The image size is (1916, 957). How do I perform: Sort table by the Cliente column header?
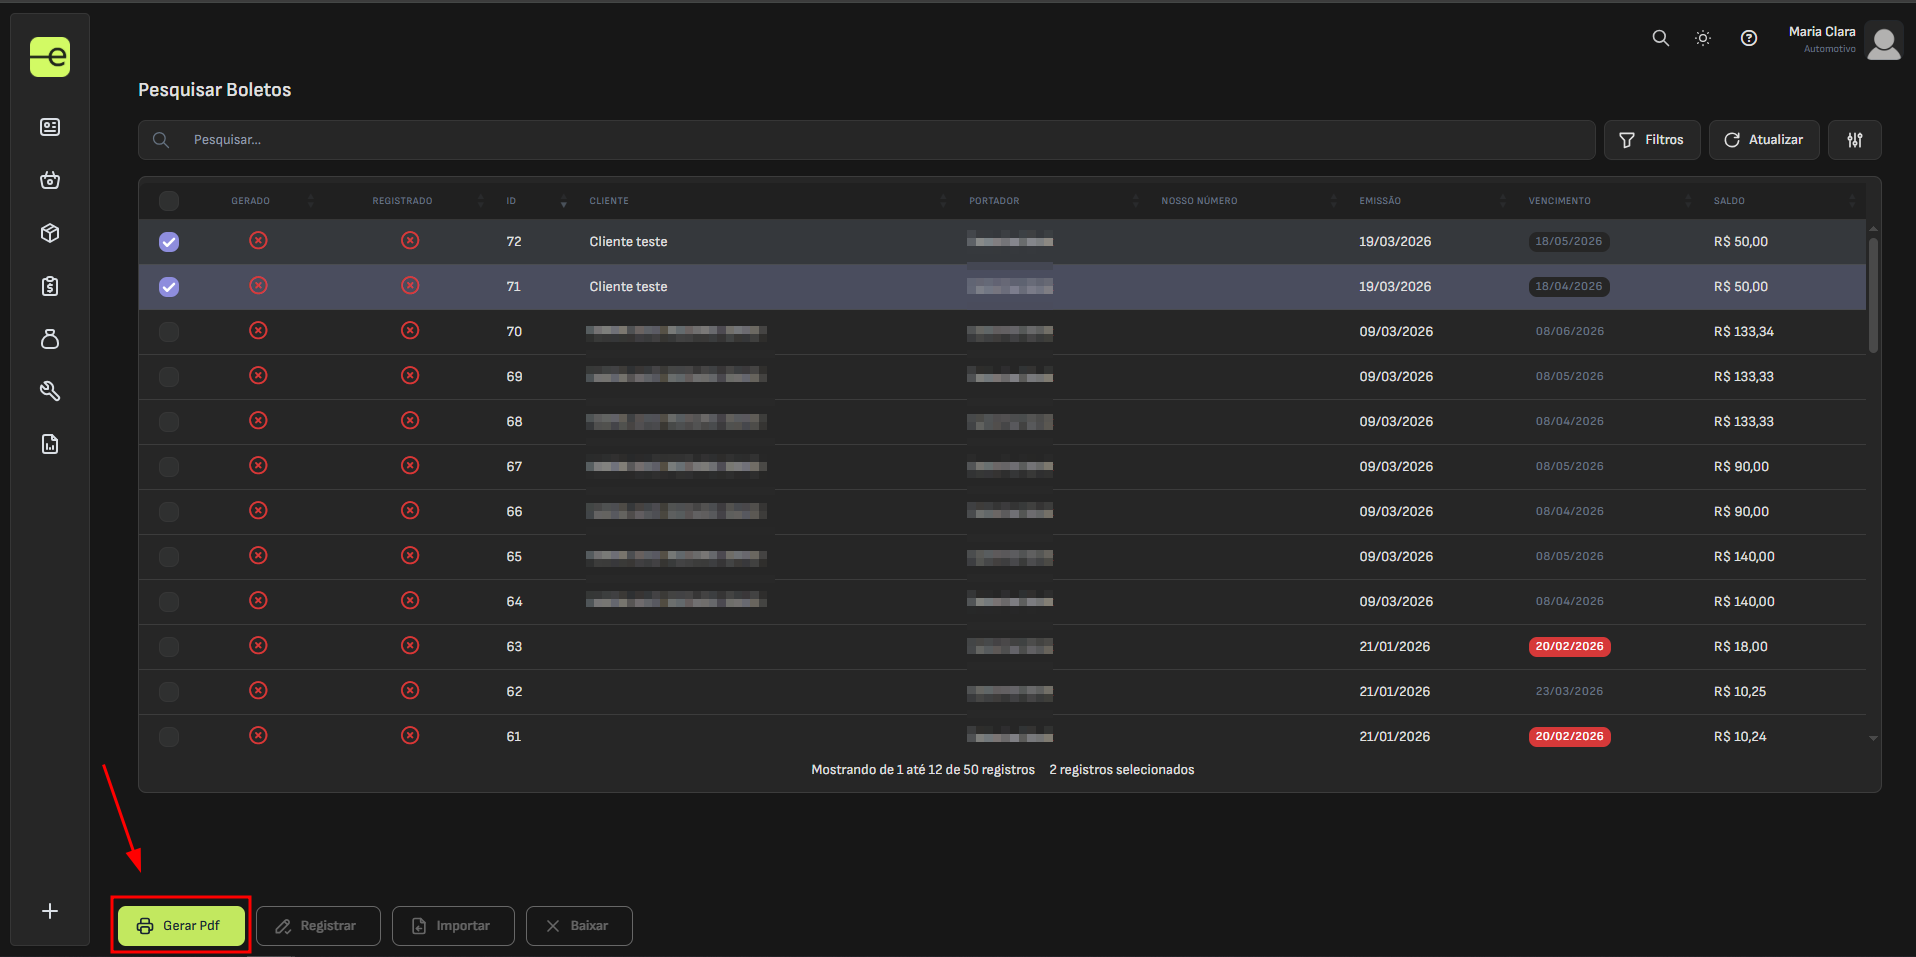coord(609,201)
